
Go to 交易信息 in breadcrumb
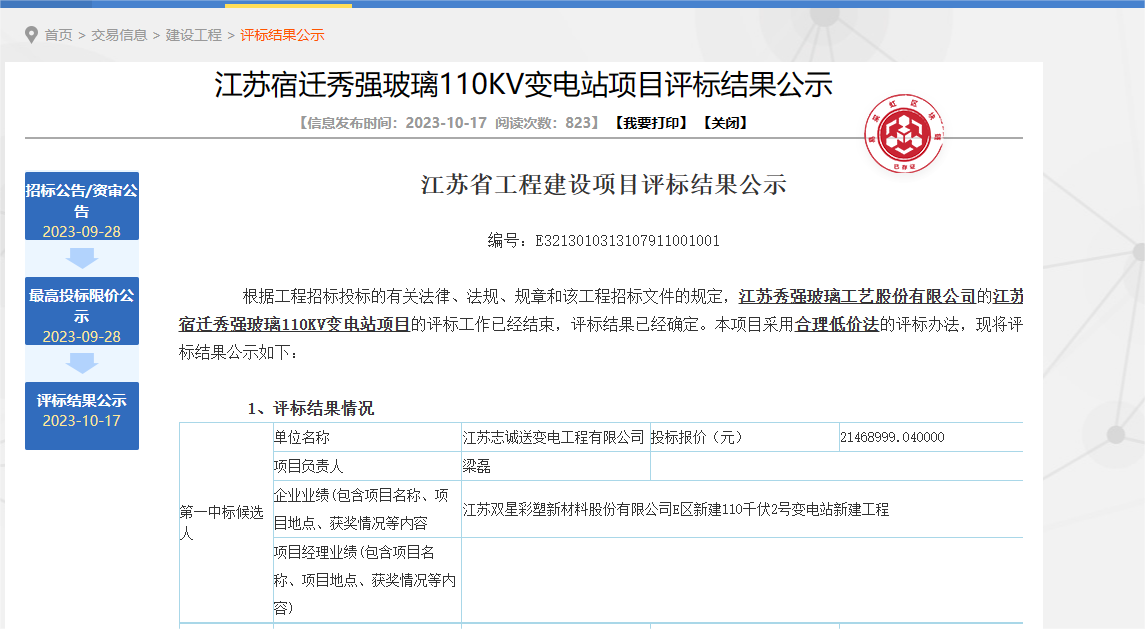tap(119, 35)
